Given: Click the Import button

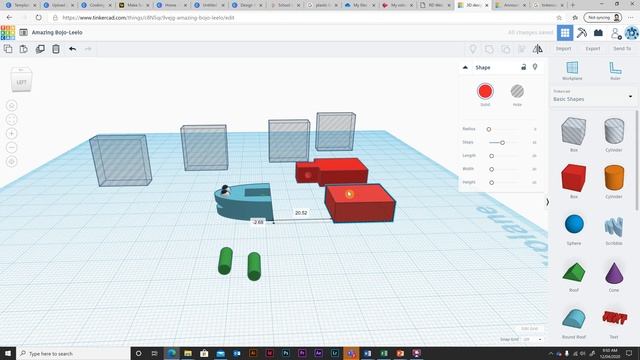Looking at the screenshot, I should click(x=563, y=49).
